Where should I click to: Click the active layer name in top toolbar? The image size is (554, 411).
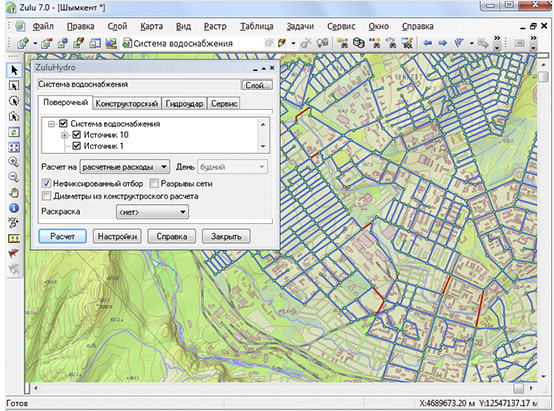click(x=183, y=43)
